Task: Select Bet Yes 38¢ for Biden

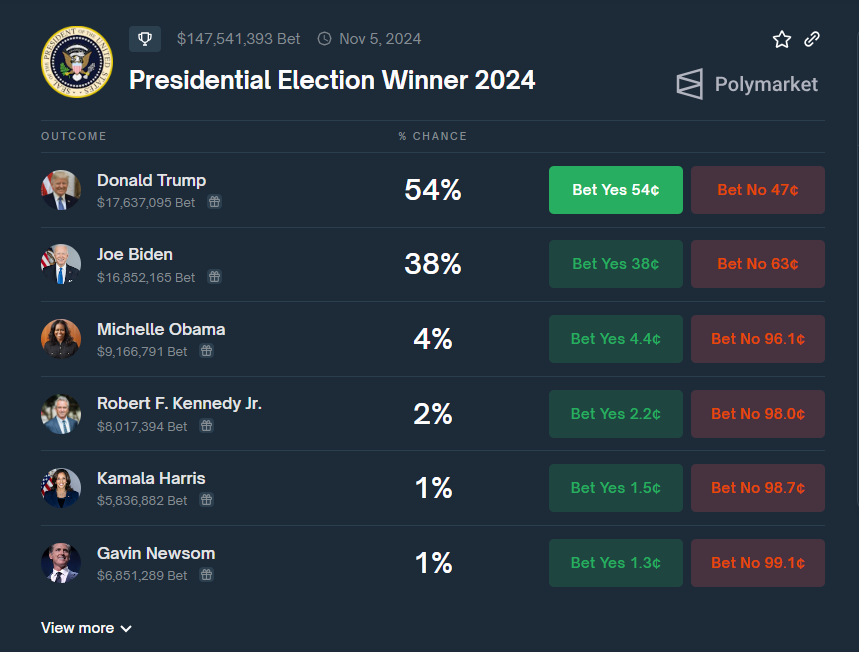Action: (x=615, y=264)
